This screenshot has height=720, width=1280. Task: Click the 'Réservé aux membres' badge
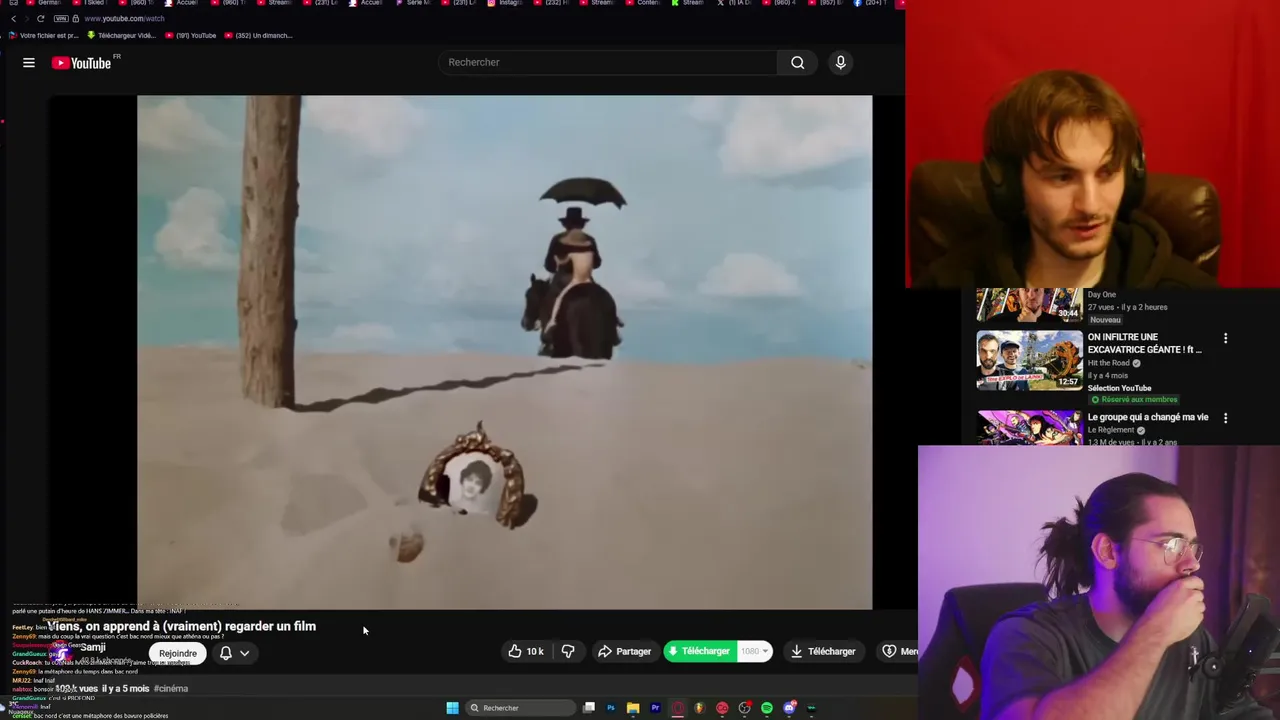(x=1134, y=399)
